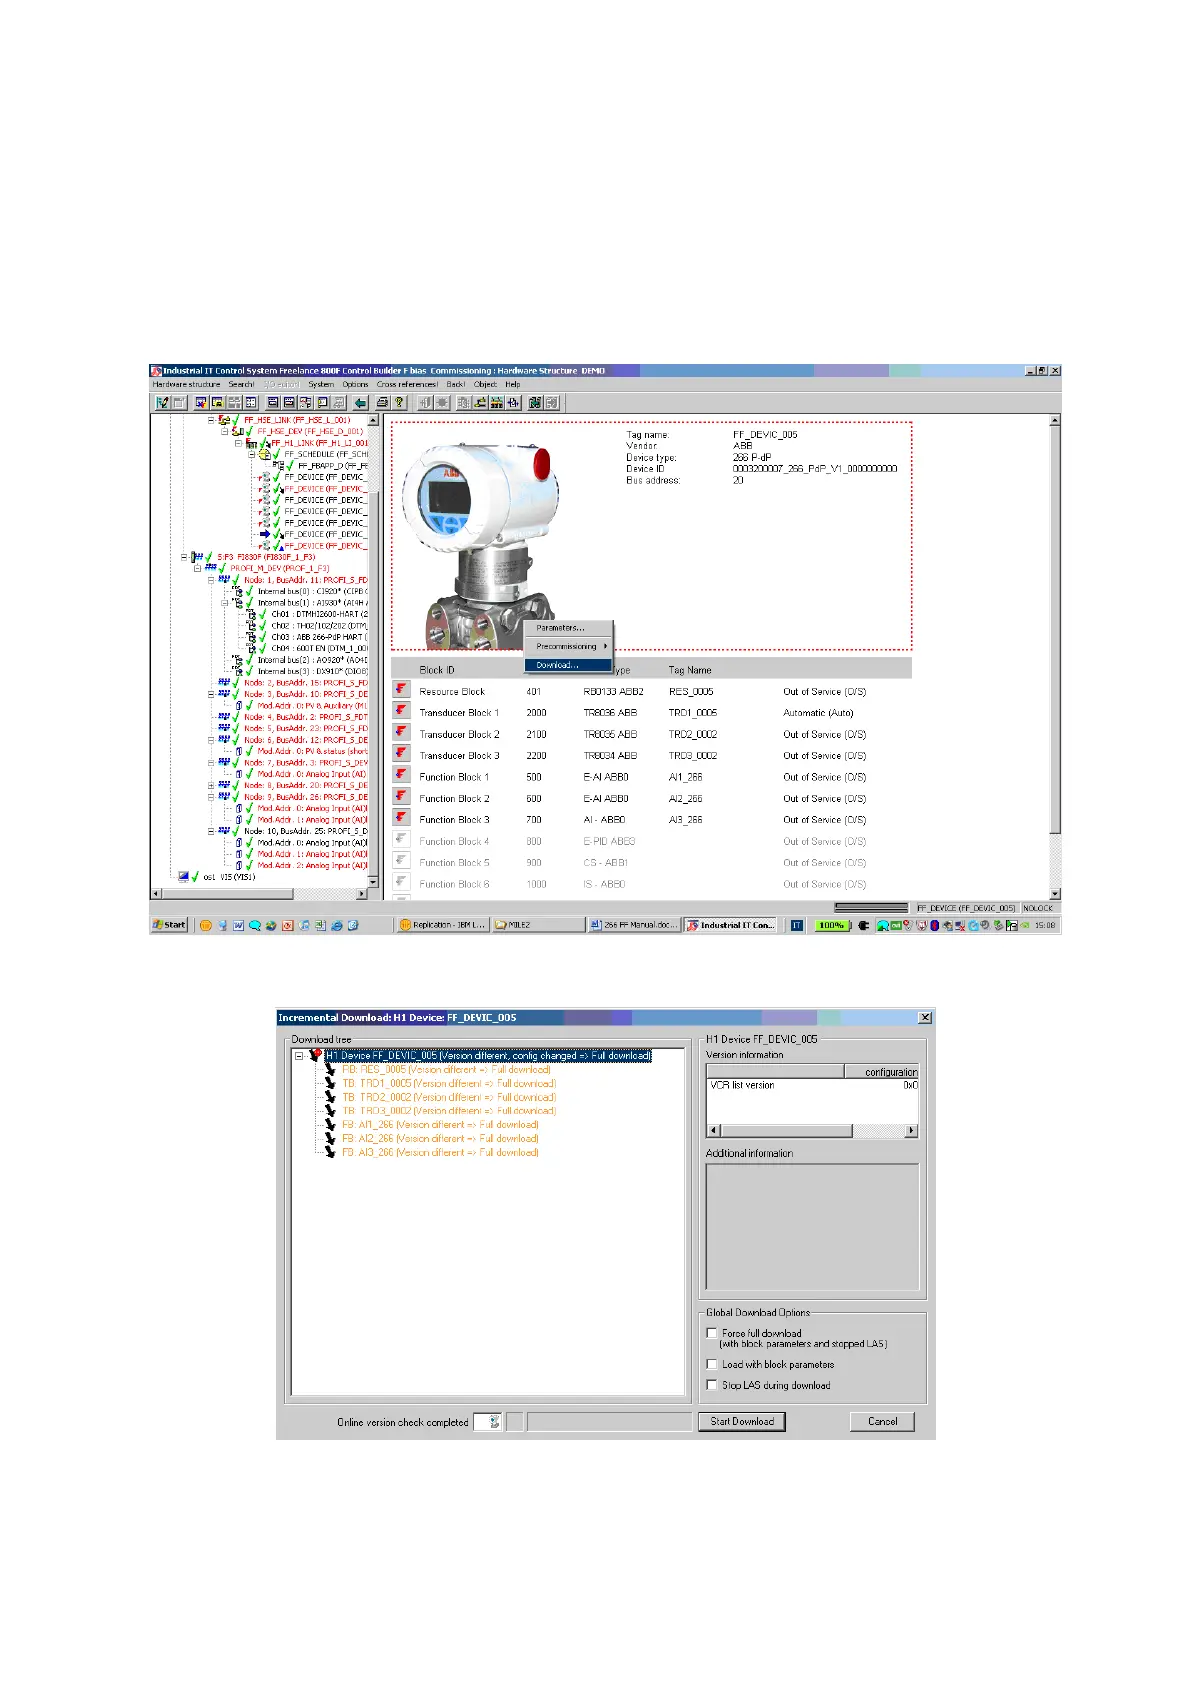Switch to 266 FF Manual.doc taskbar window
Viewport: 1191px width, 1684px height.
coord(634,925)
